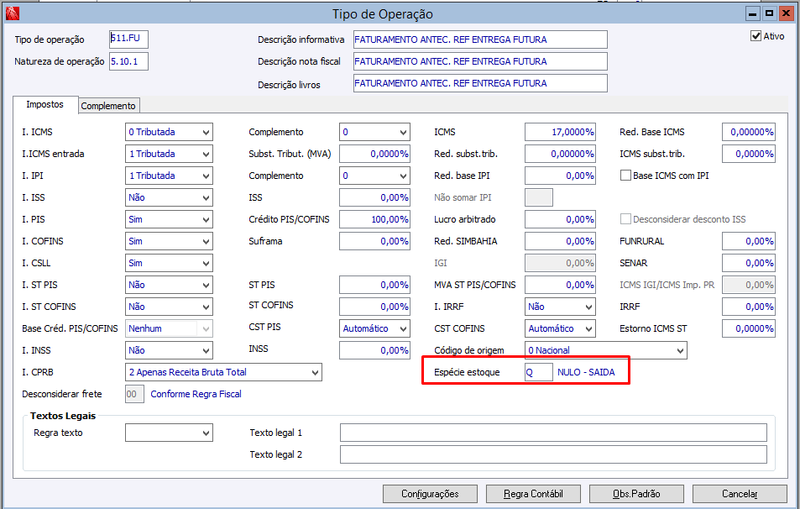Click the FUNRURAL field
800x509 pixels.
[x=748, y=242]
